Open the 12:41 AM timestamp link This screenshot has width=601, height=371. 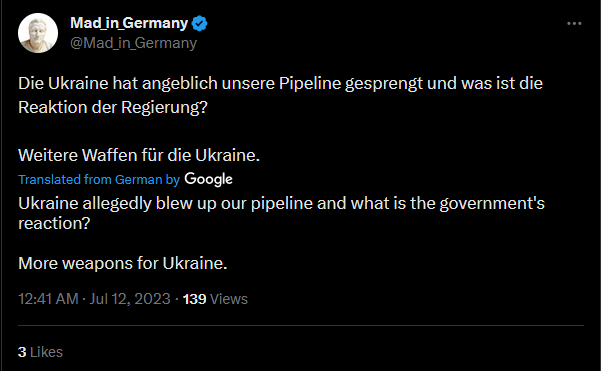tap(48, 299)
